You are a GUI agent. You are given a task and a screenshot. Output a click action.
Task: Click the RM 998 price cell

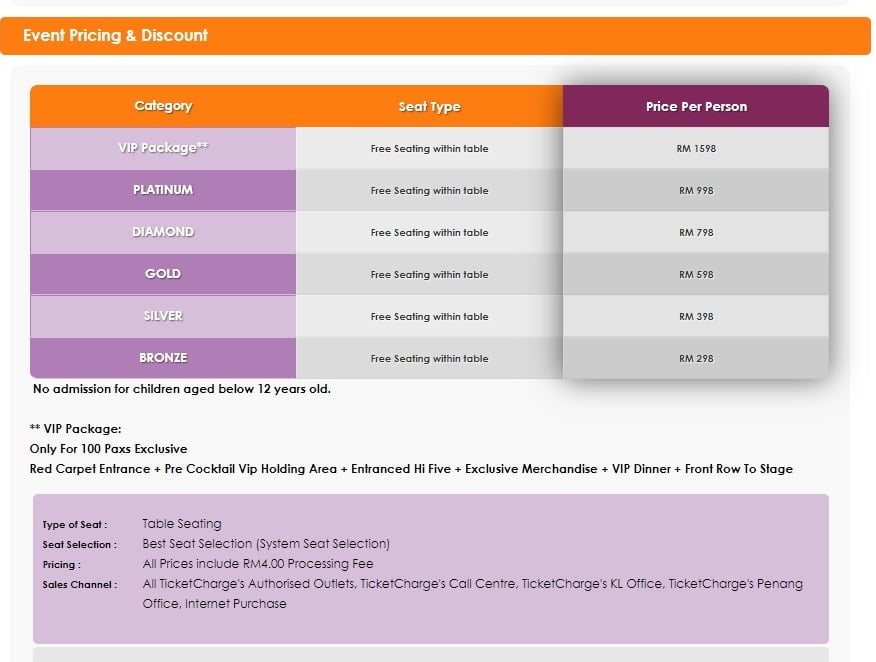(696, 191)
